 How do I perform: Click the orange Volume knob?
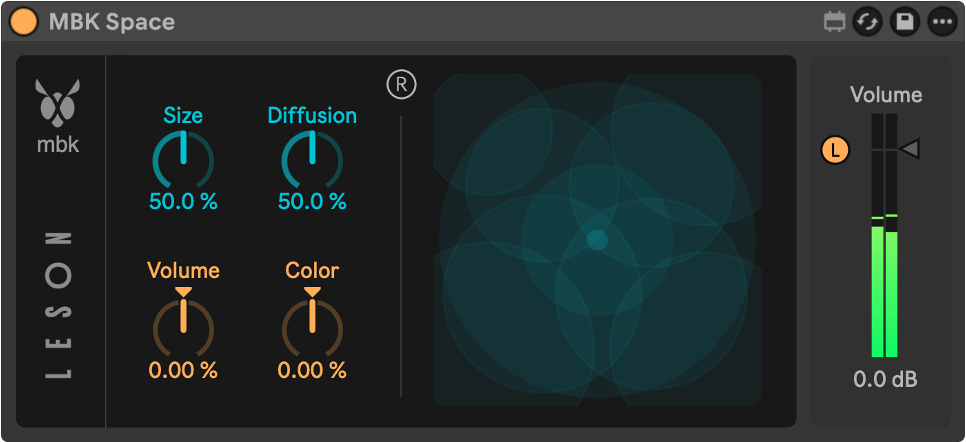(183, 325)
